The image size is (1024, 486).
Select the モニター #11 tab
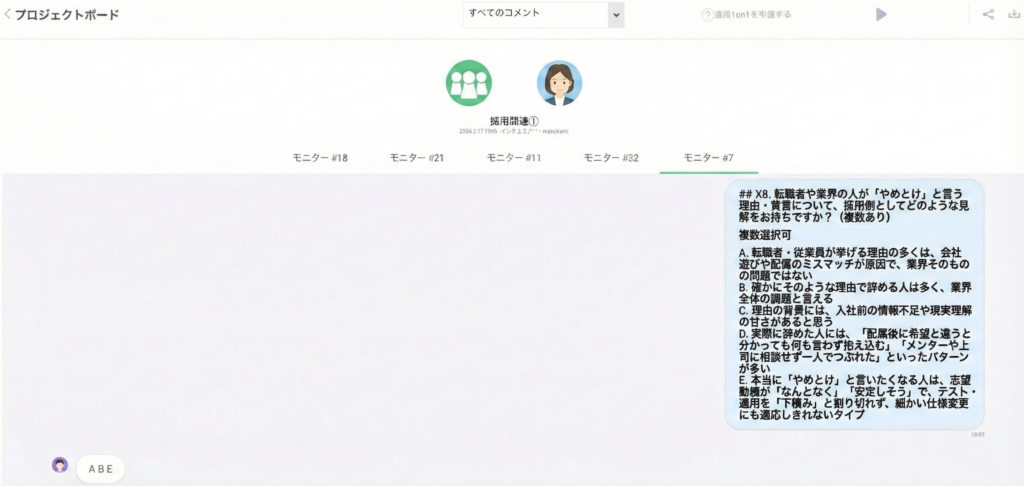[514, 158]
